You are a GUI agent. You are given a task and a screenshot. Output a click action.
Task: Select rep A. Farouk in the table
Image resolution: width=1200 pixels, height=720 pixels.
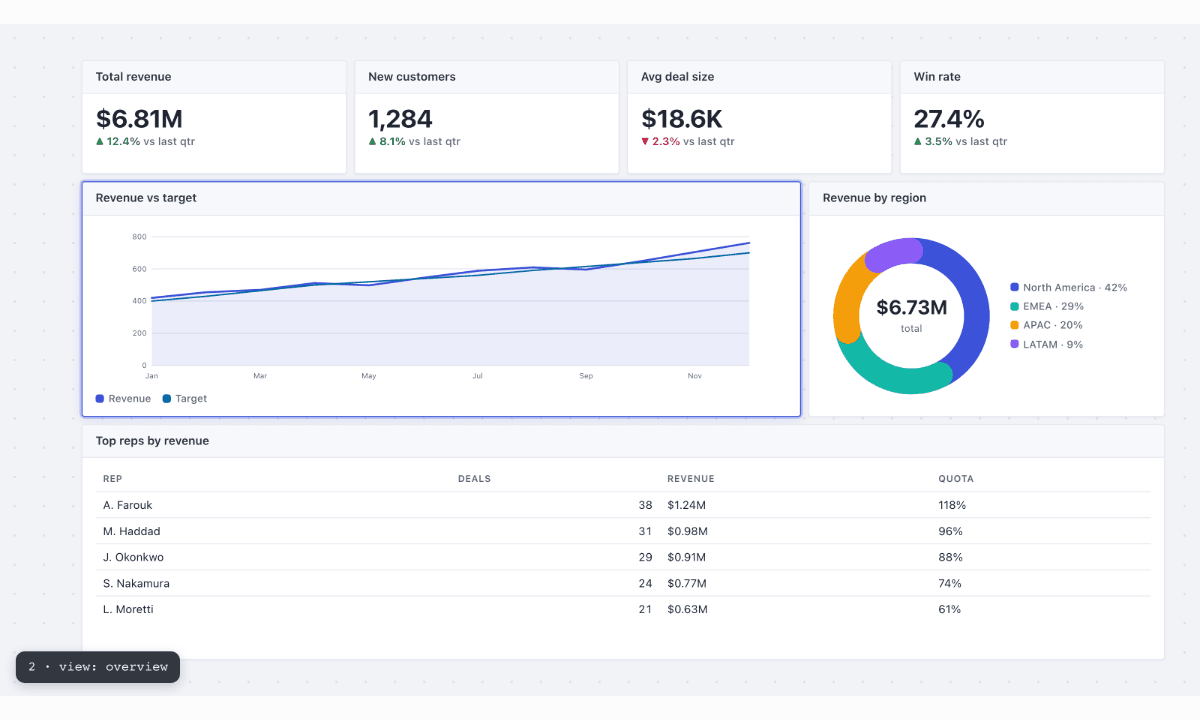point(128,505)
